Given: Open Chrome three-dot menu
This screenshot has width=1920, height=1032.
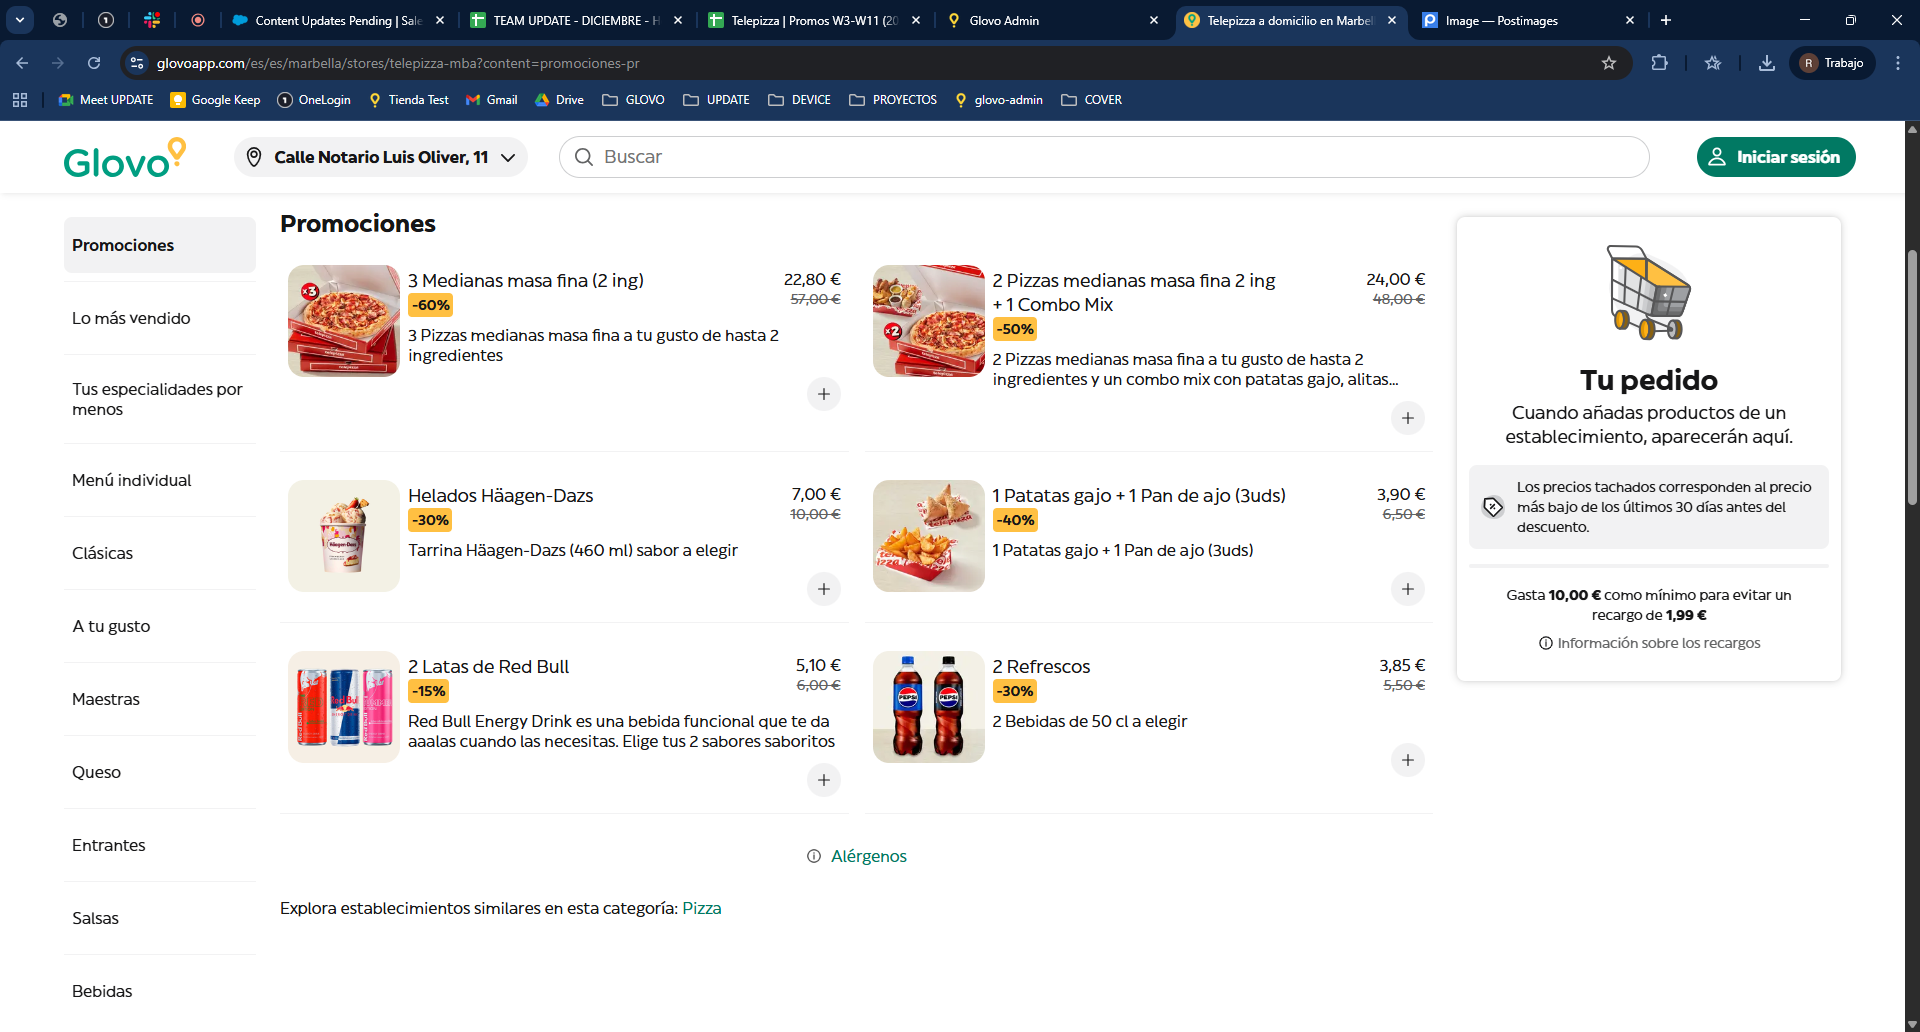Looking at the screenshot, I should [1898, 63].
